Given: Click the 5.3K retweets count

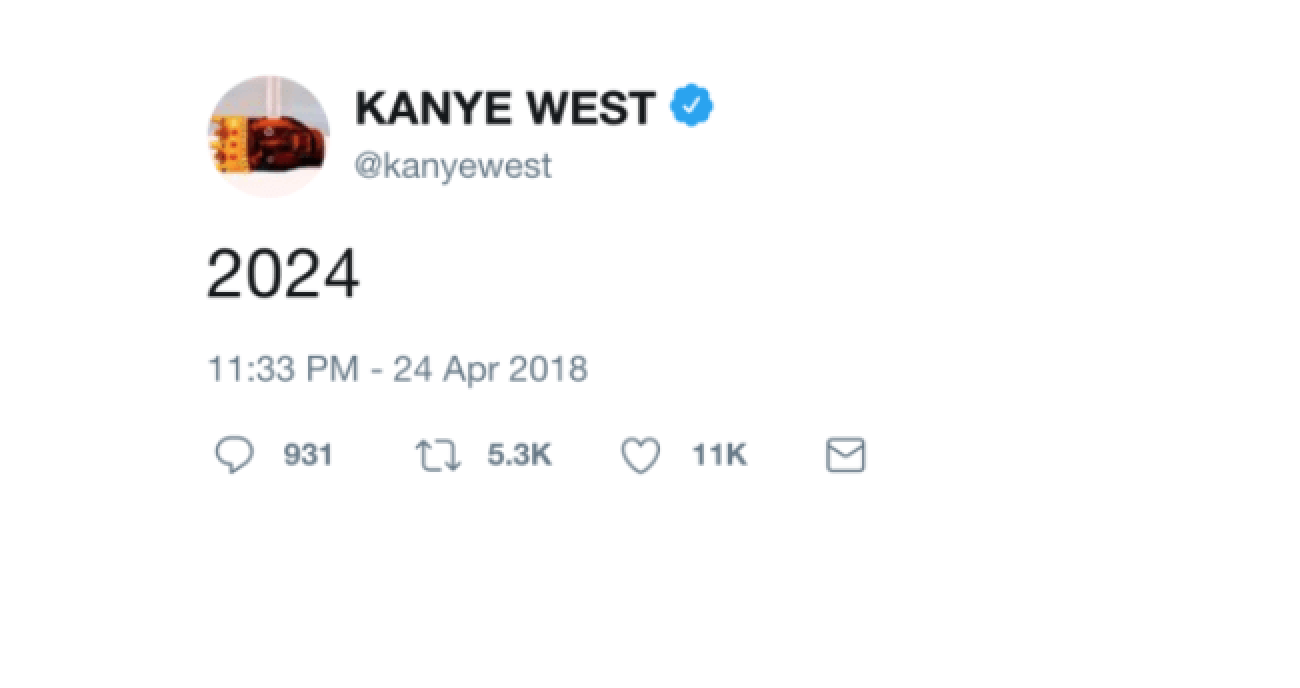Looking at the screenshot, I should (x=519, y=456).
